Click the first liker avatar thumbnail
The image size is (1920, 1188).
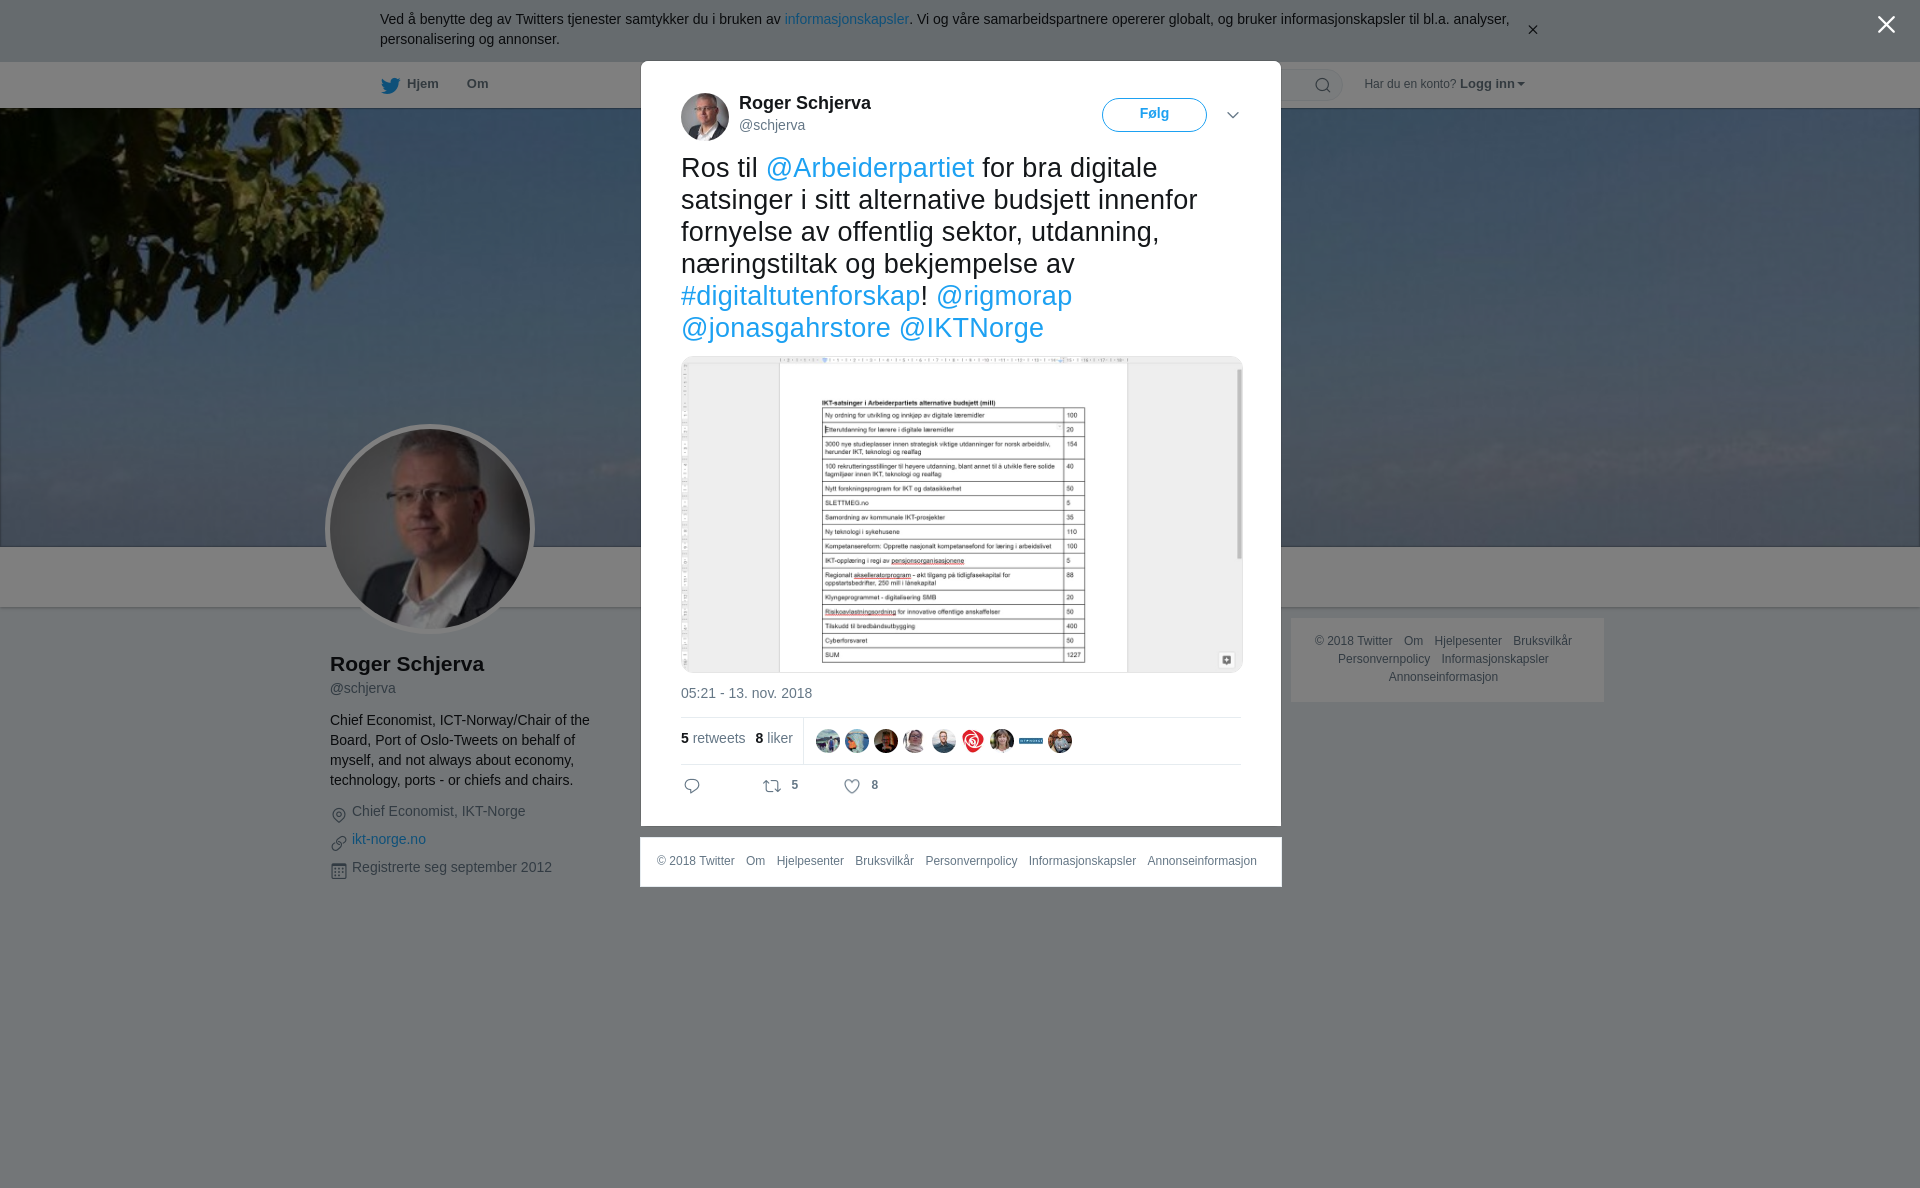point(828,741)
